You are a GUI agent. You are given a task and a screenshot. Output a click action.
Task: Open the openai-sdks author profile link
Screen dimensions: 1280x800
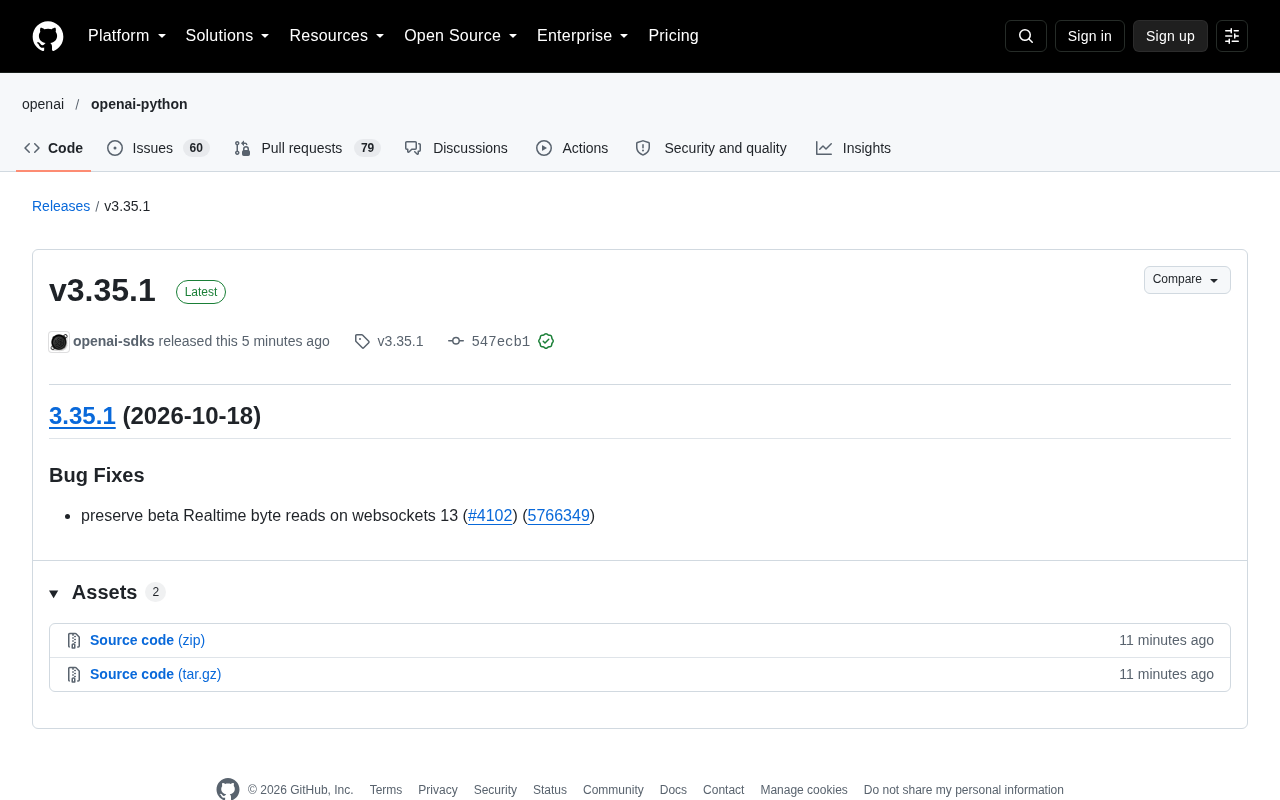tap(114, 341)
